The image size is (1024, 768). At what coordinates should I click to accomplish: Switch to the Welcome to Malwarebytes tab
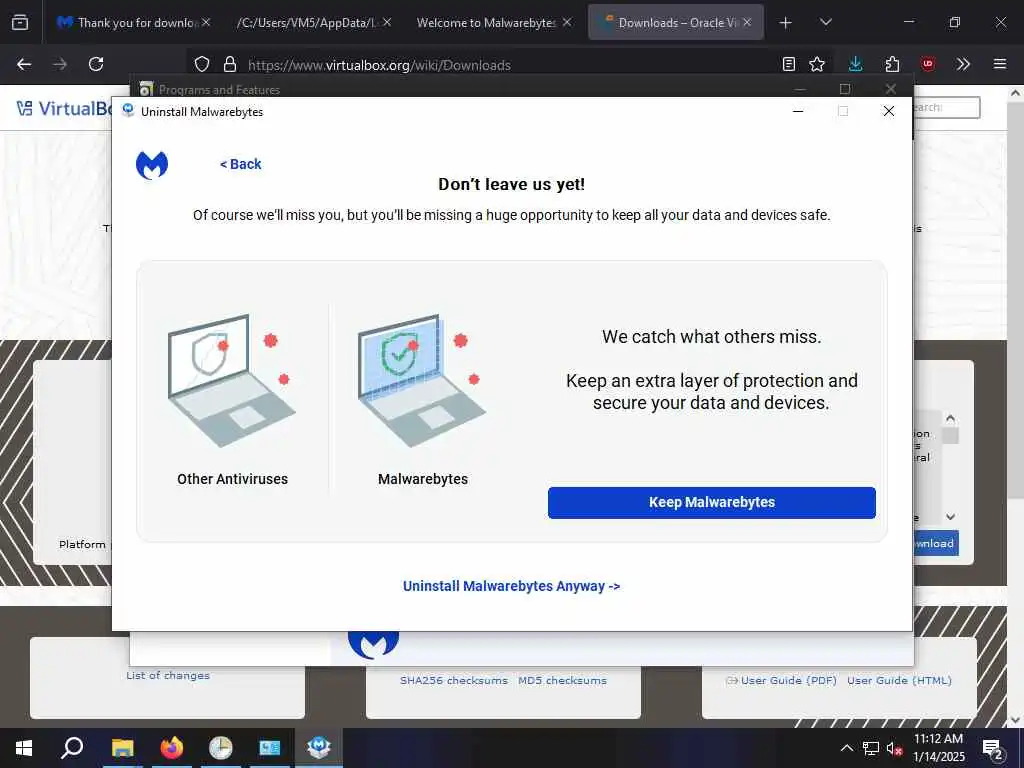click(x=486, y=22)
